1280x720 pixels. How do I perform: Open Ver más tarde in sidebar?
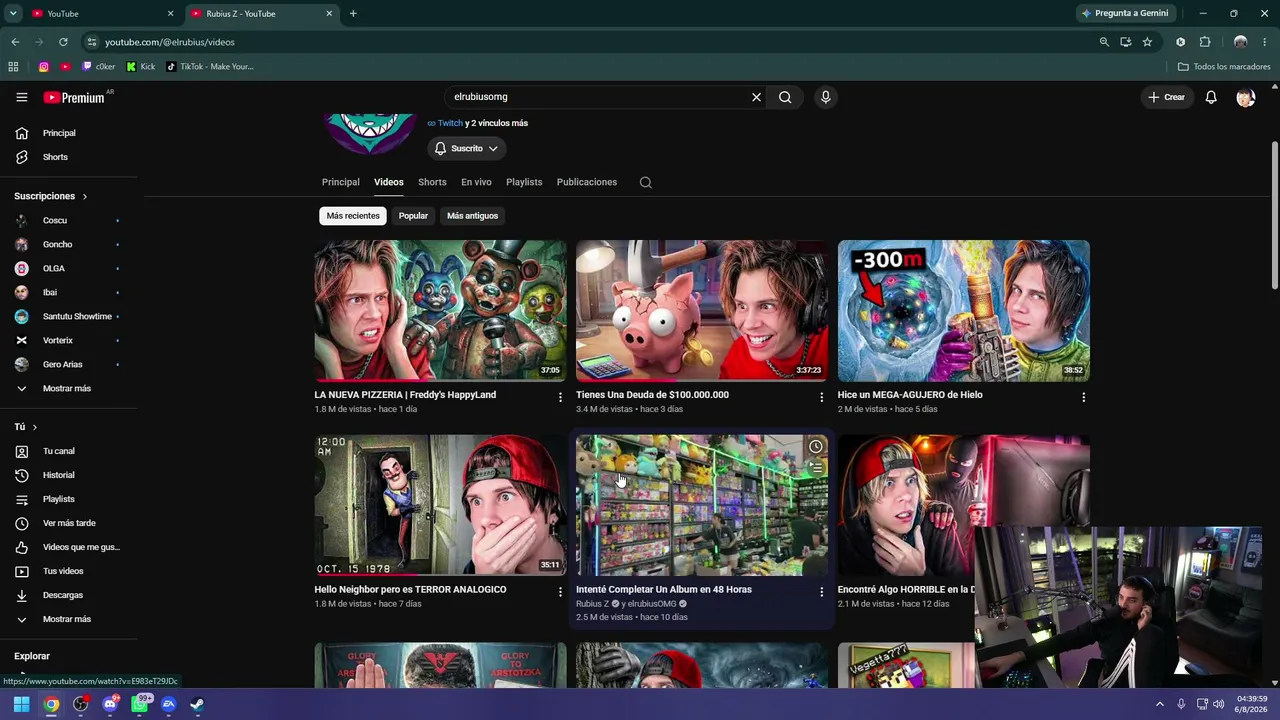pos(69,523)
